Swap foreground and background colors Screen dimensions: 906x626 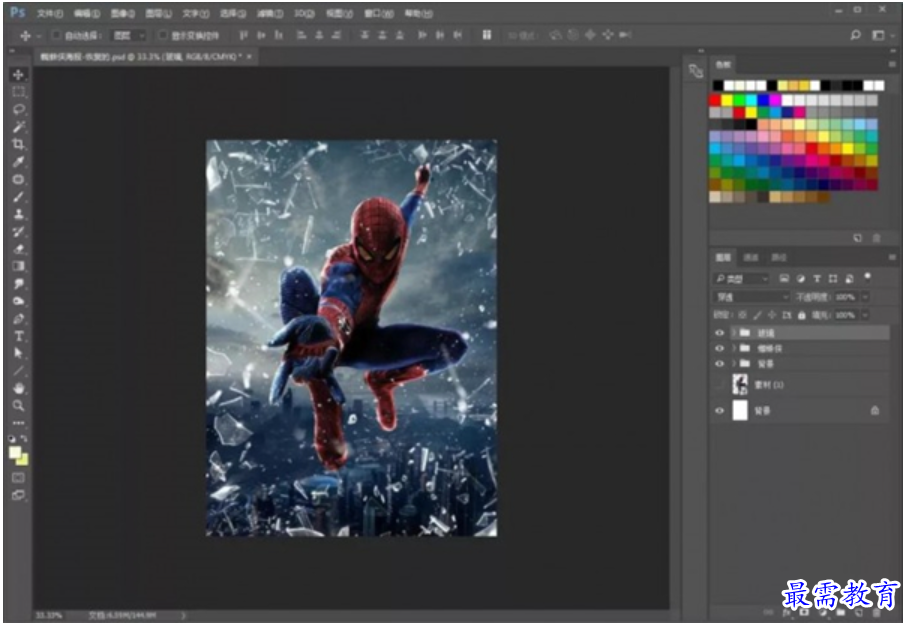click(24, 439)
